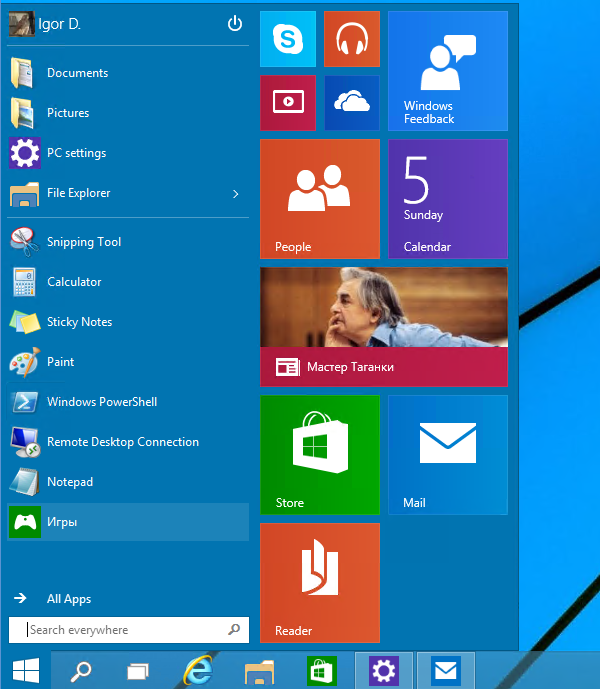Open taskbar Search magnifier

[81, 671]
